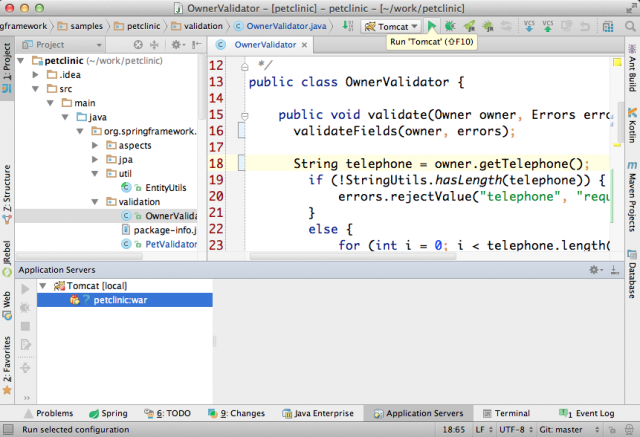
Task: Collapse the src folder
Action: 36,89
